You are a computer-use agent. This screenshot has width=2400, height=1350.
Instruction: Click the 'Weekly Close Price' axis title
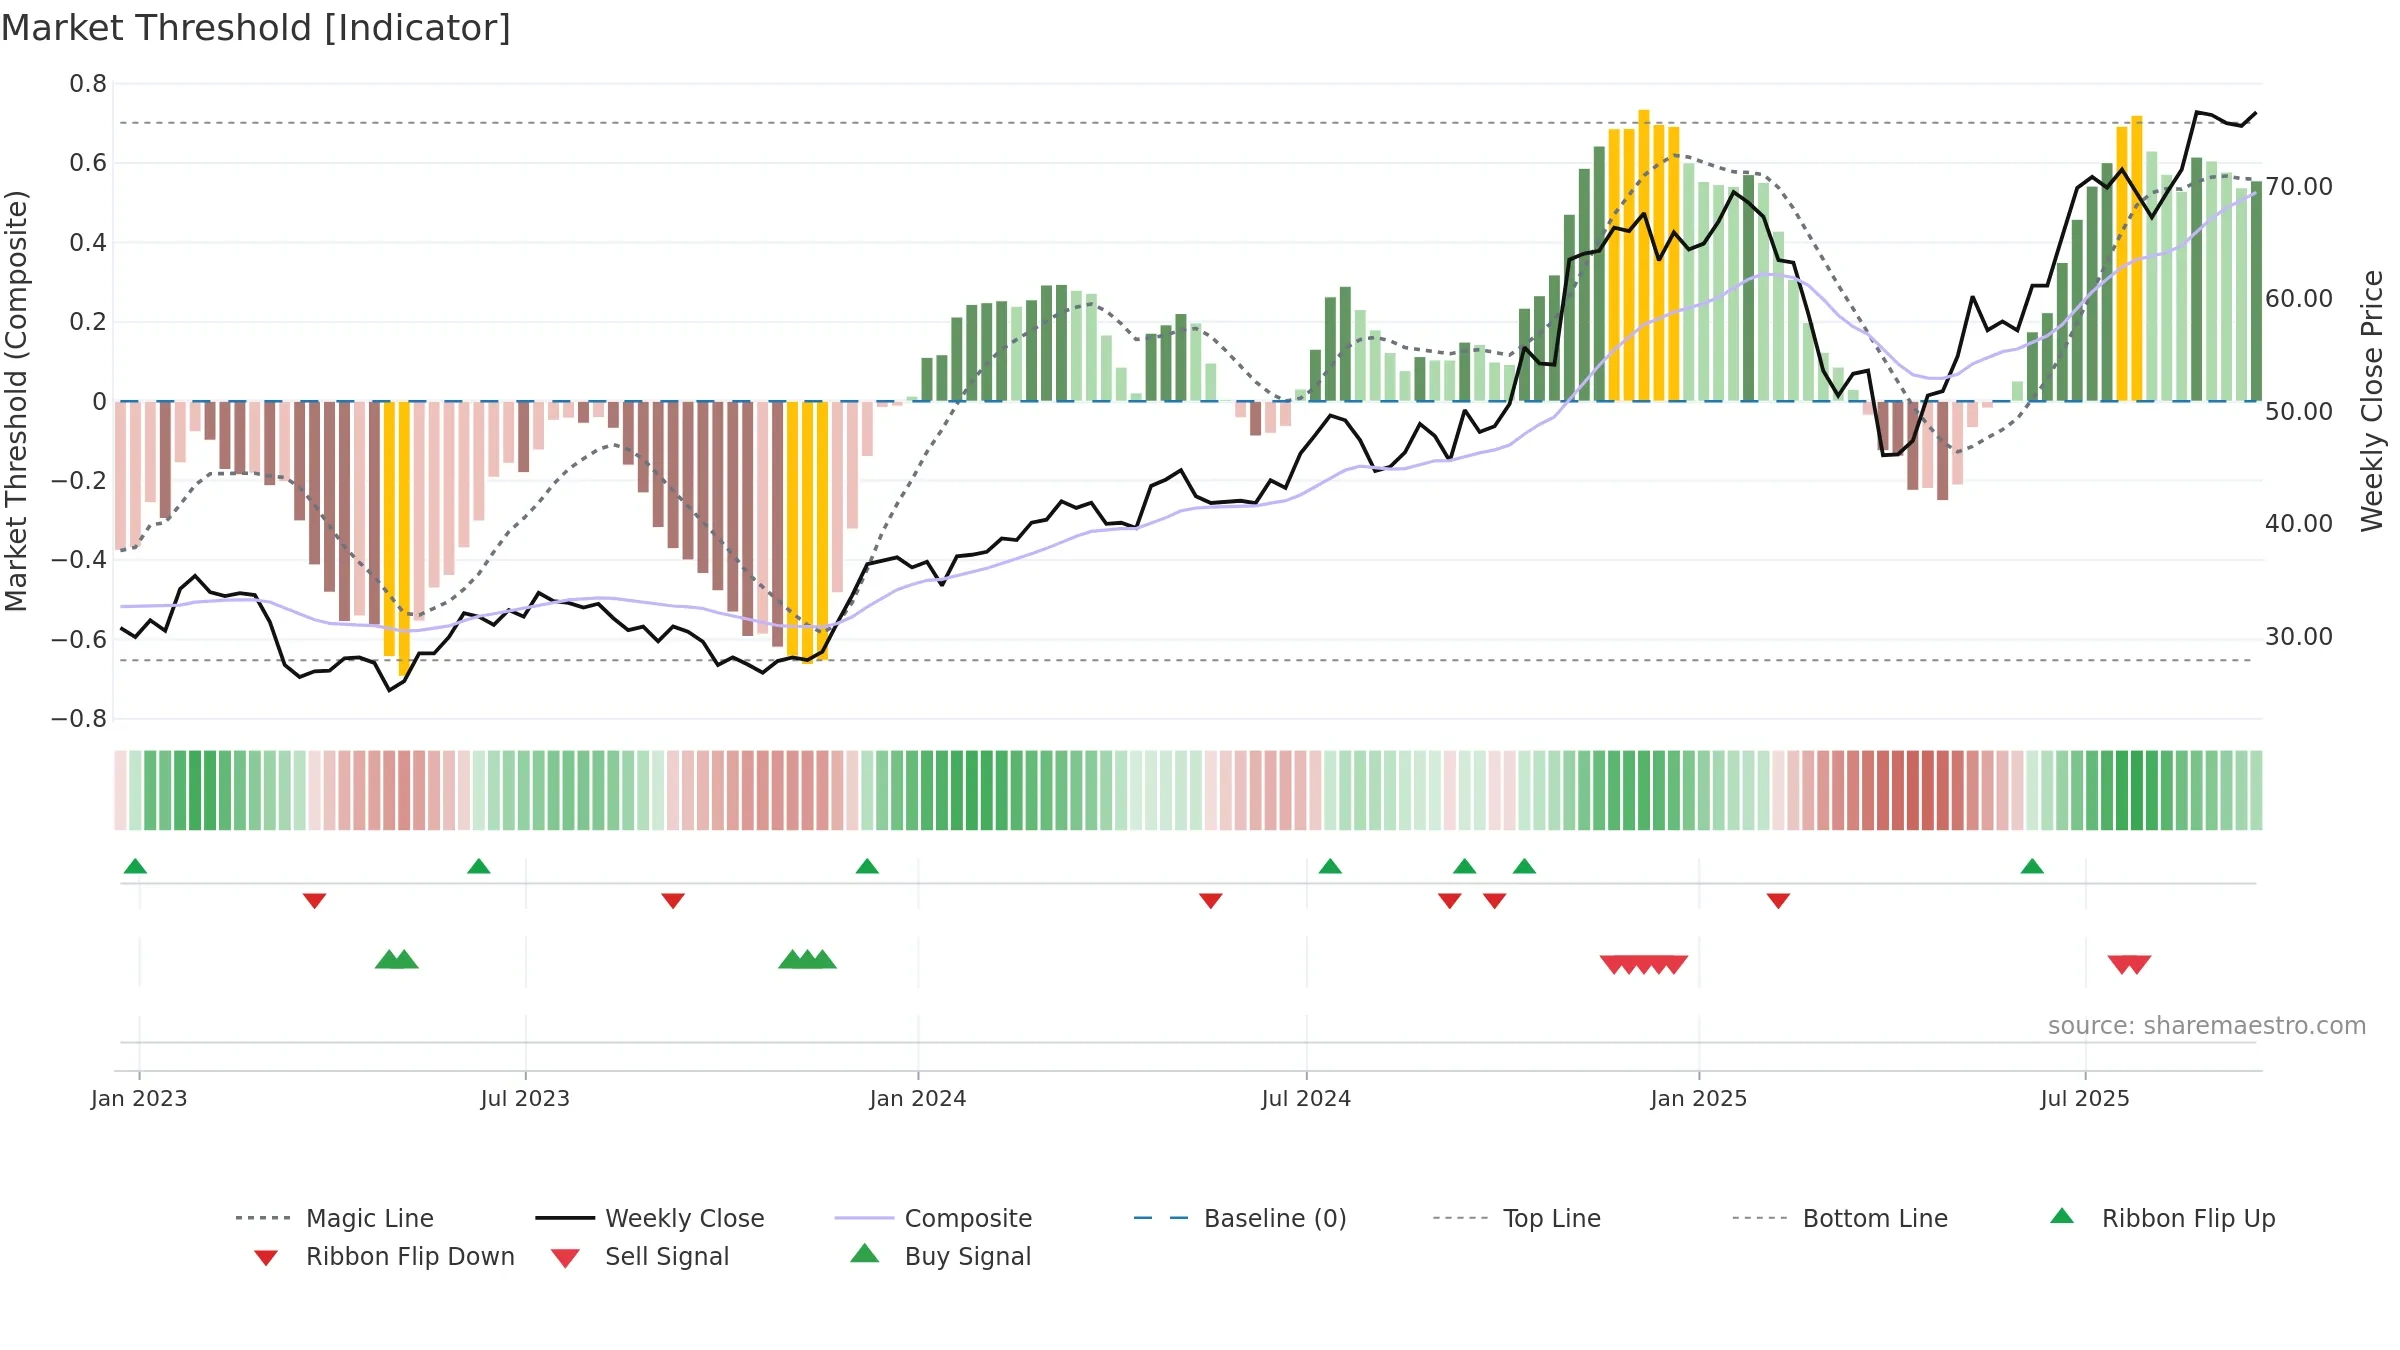pos(2372,401)
